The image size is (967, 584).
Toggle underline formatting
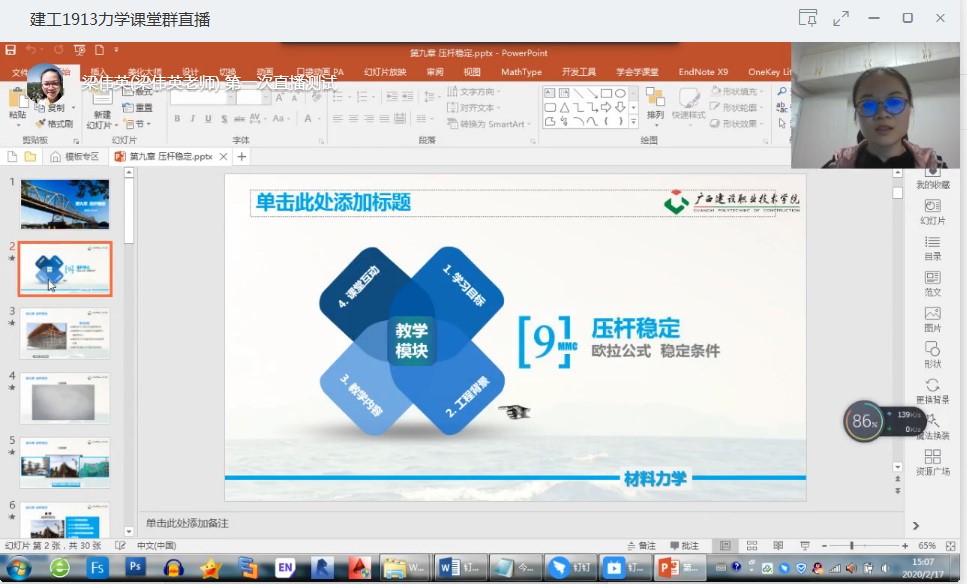[x=208, y=118]
